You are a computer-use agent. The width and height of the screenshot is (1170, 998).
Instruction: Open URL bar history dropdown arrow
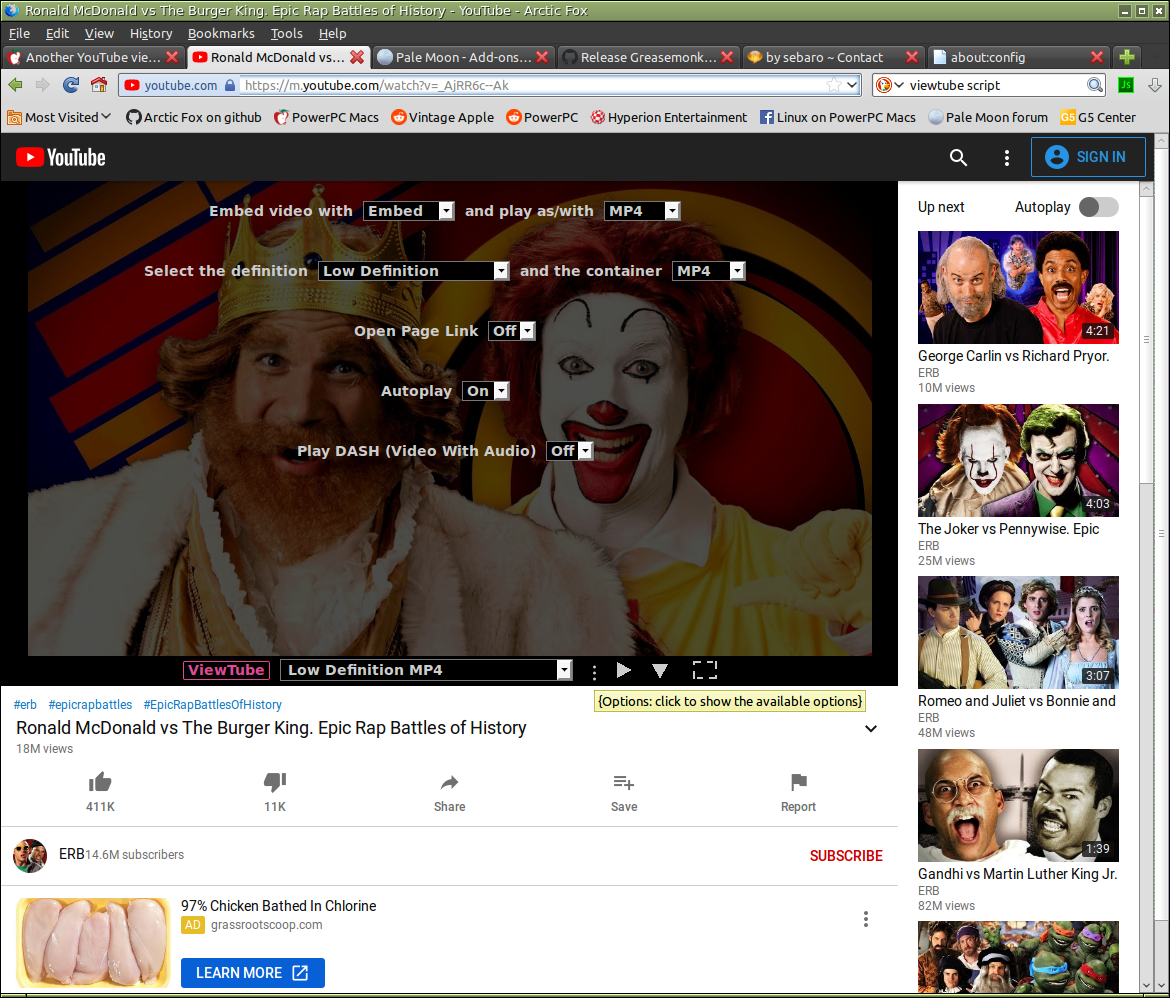point(851,85)
